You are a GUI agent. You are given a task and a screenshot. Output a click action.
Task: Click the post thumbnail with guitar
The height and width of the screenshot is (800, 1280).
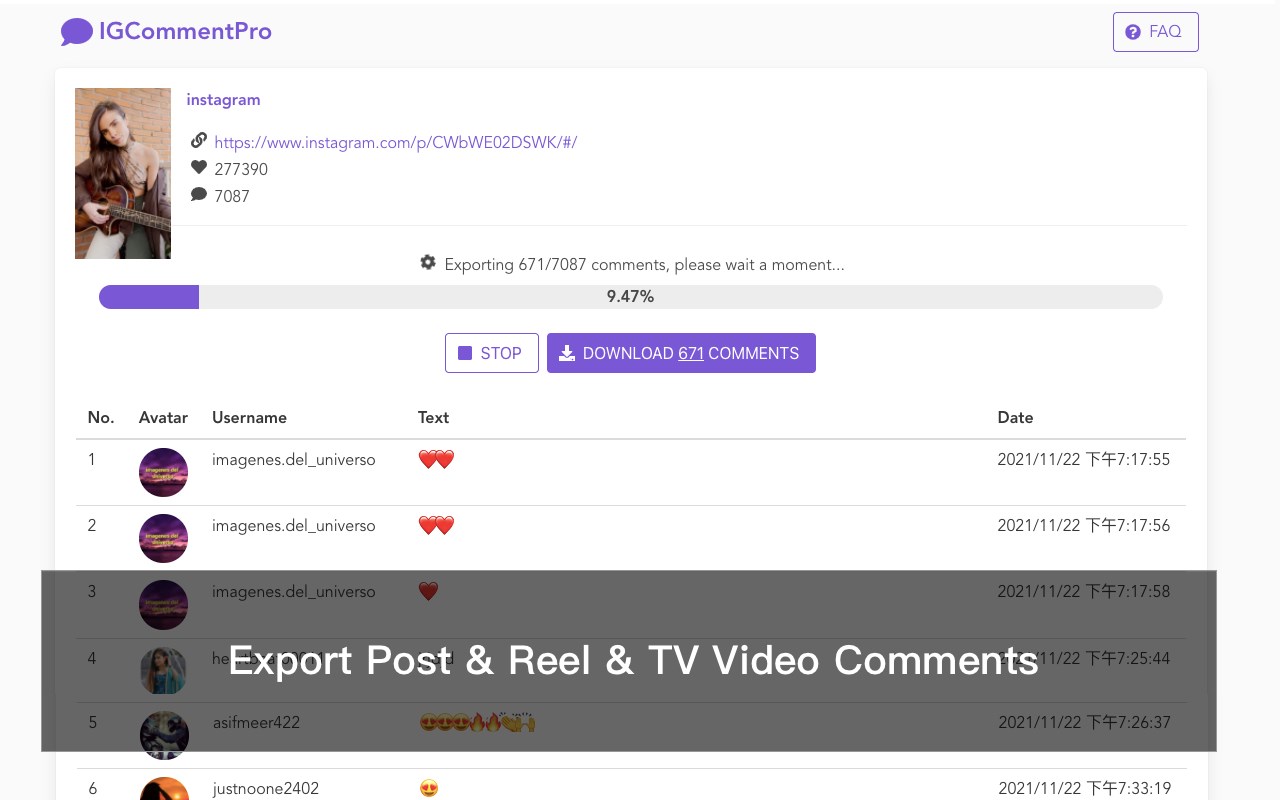123,173
